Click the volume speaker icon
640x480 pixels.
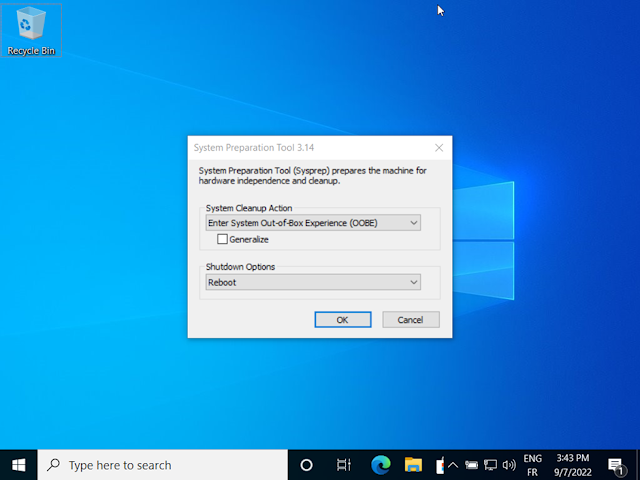(x=509, y=465)
